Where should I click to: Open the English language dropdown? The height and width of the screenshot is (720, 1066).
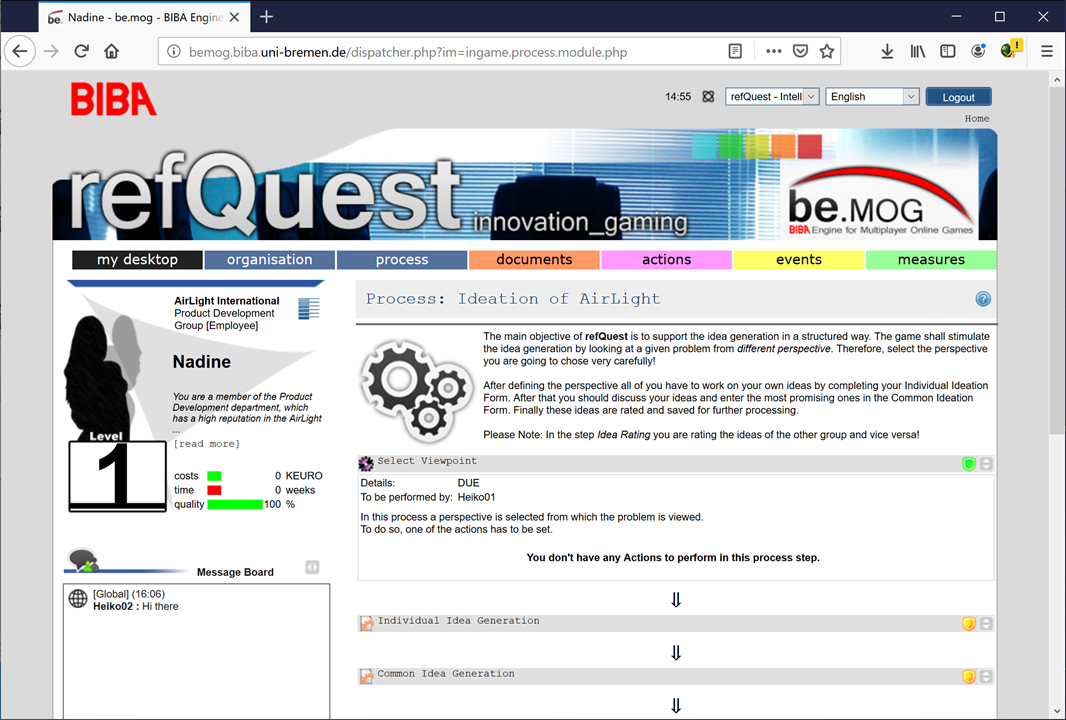point(872,97)
